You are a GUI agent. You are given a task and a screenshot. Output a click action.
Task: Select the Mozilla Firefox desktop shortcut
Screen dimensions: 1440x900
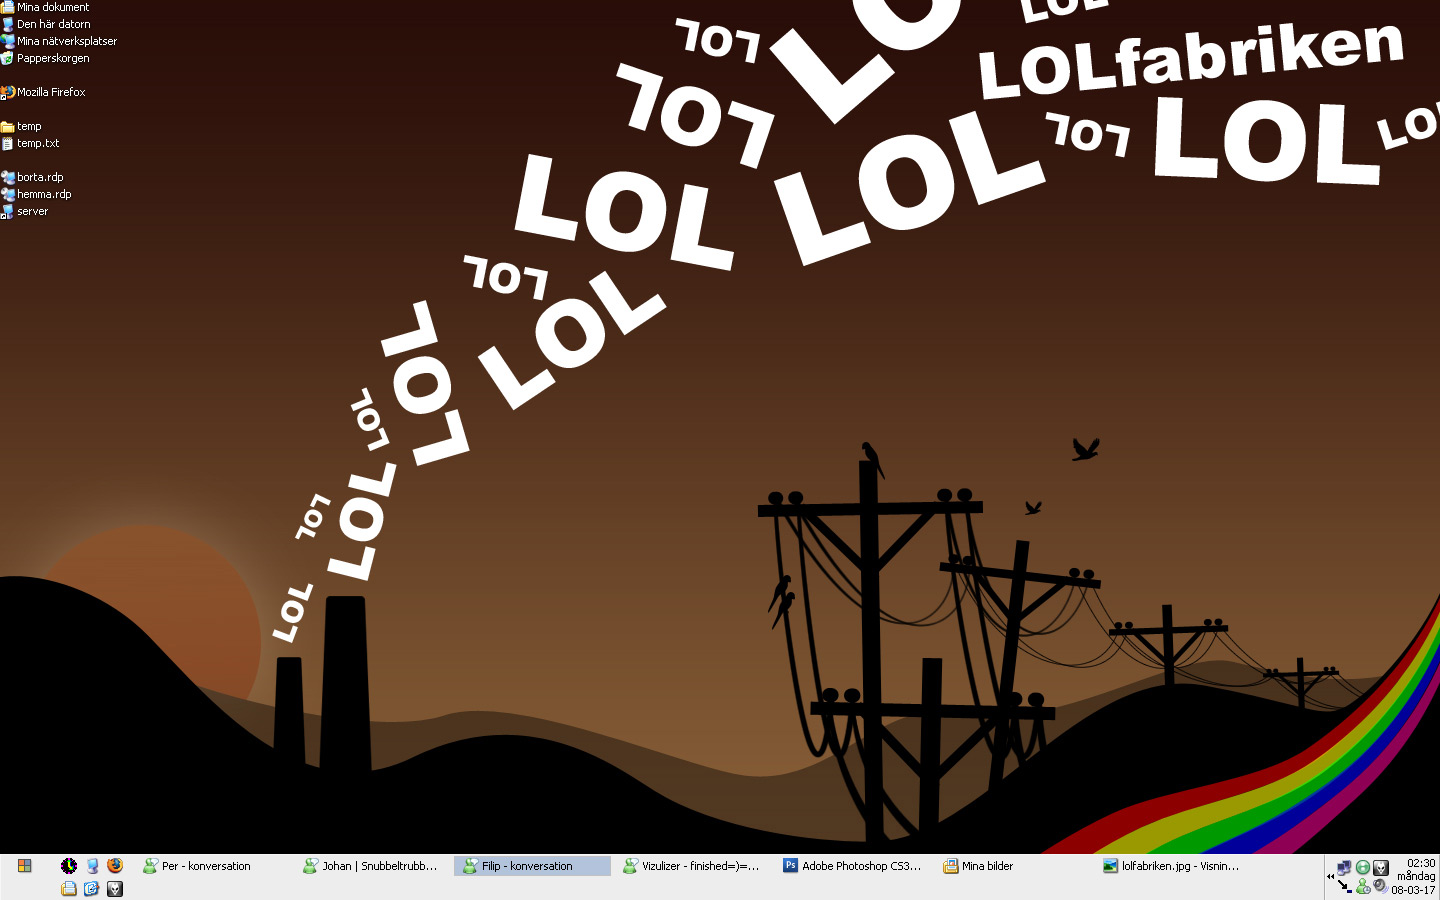pos(43,92)
